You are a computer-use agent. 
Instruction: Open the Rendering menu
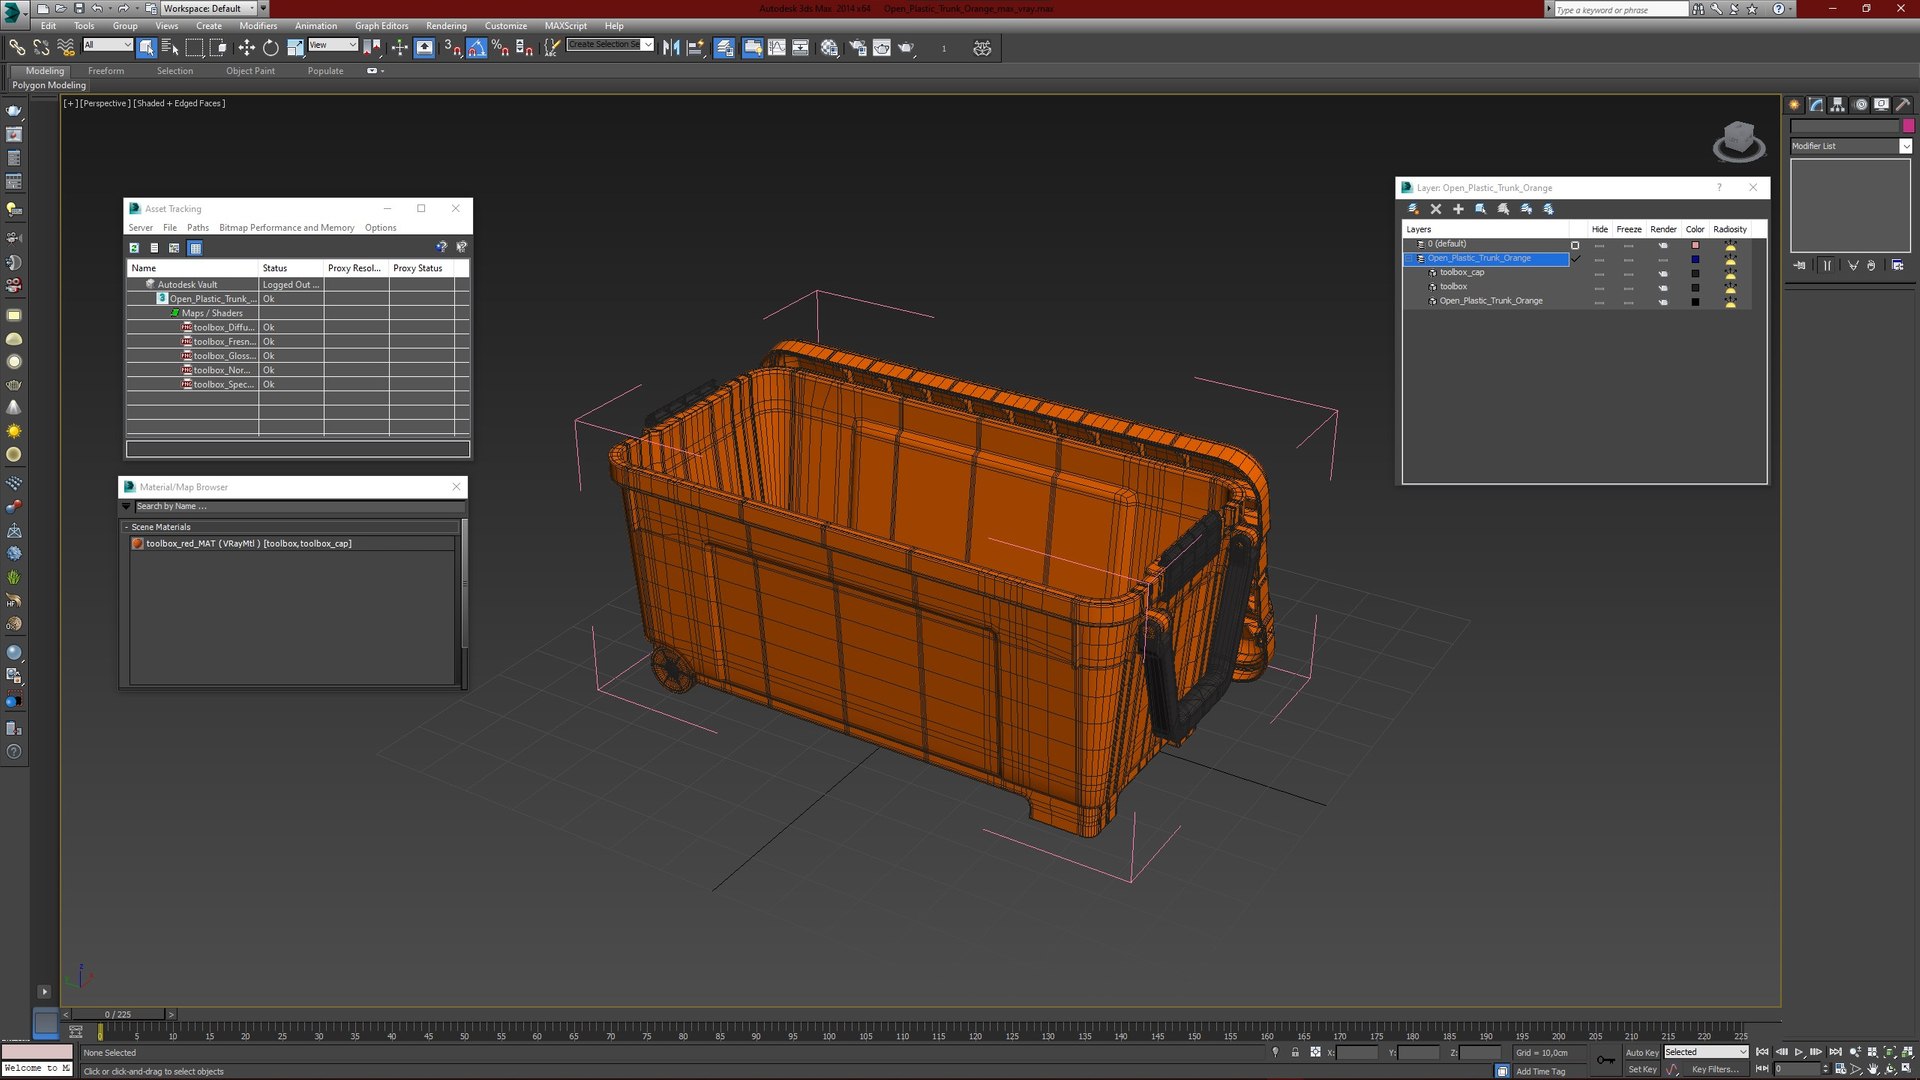tap(446, 26)
